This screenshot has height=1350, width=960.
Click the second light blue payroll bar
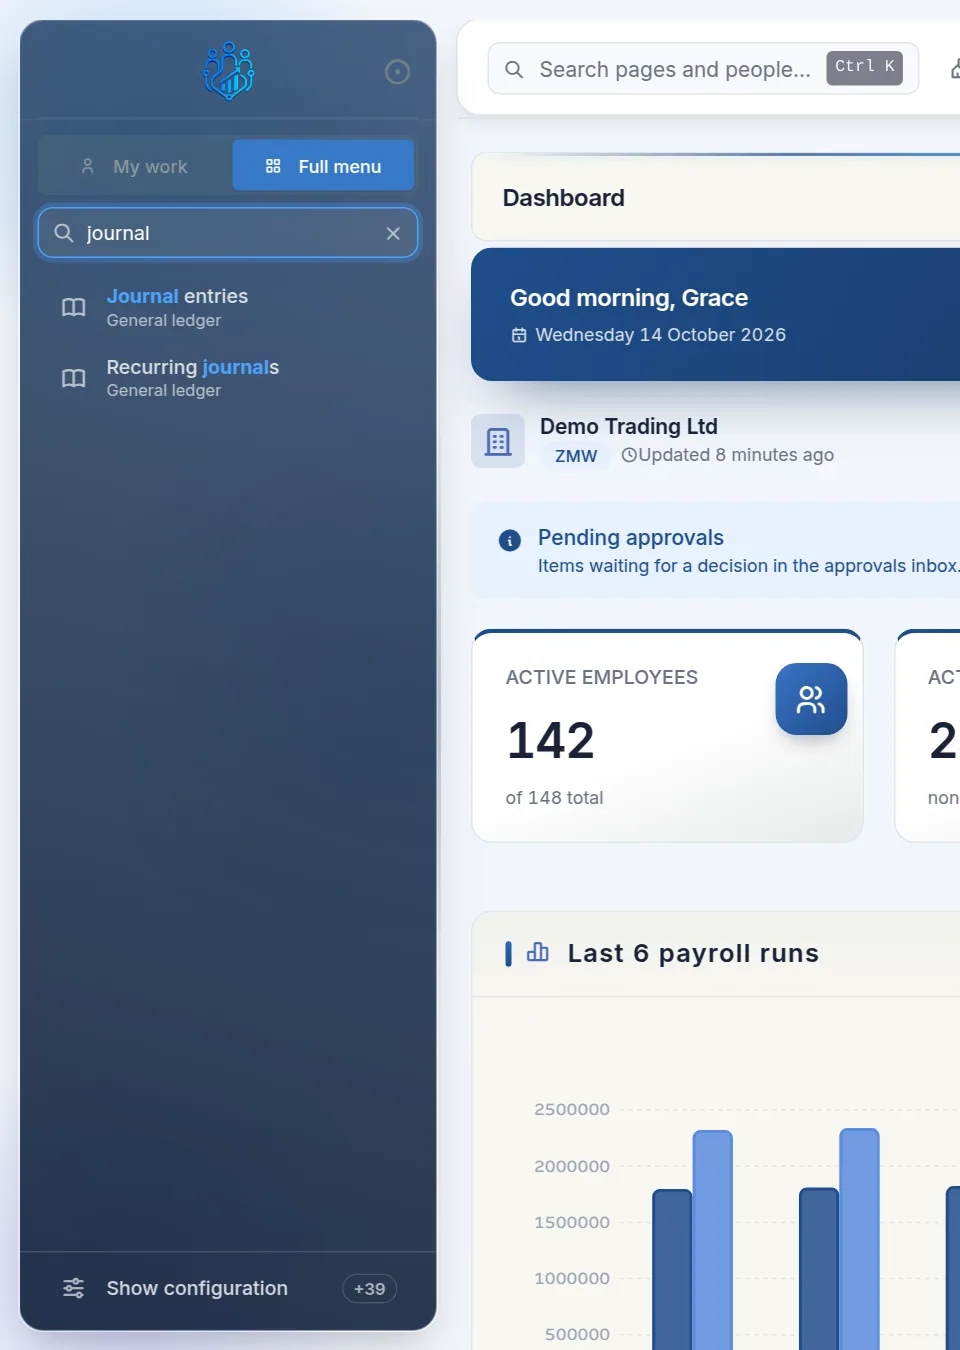[860, 1239]
